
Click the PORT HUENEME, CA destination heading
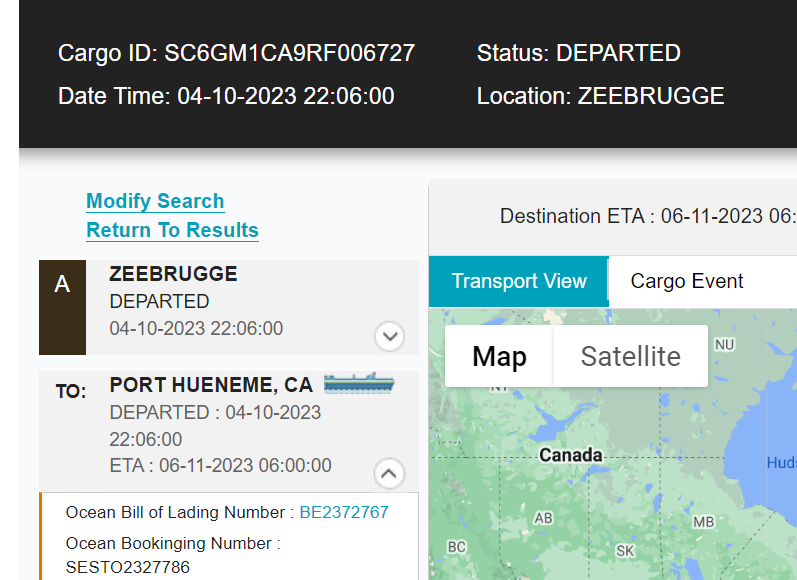[x=211, y=385]
